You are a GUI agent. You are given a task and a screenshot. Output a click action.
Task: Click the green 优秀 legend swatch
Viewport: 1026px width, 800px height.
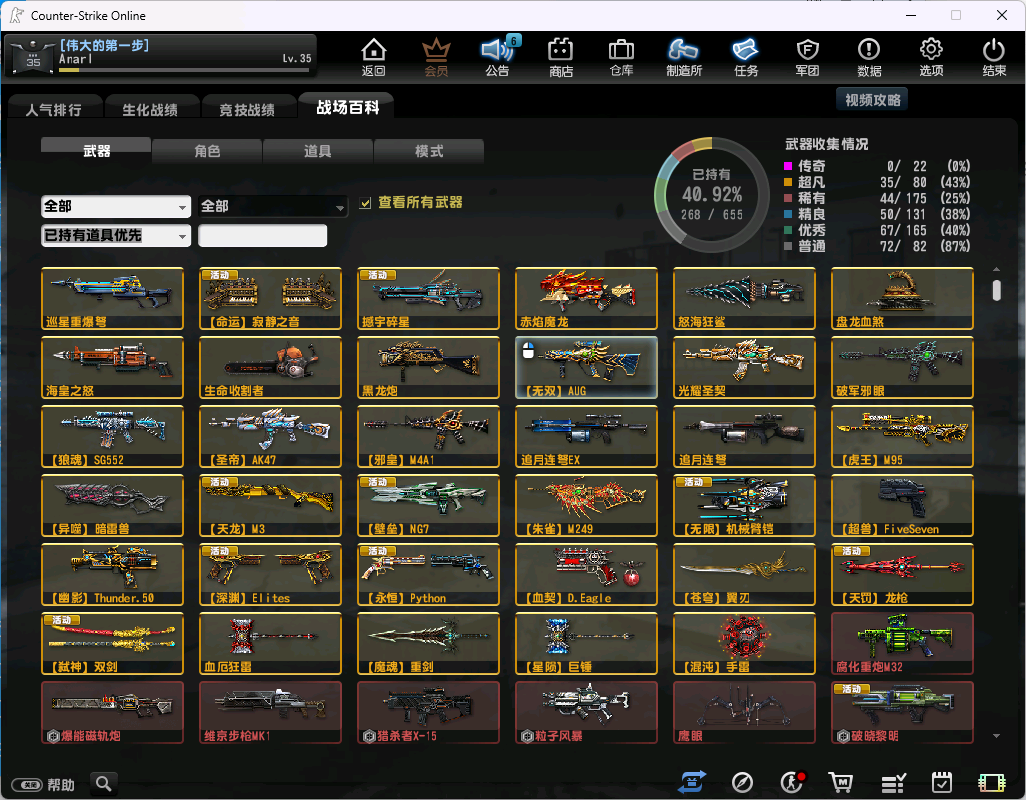click(x=788, y=230)
